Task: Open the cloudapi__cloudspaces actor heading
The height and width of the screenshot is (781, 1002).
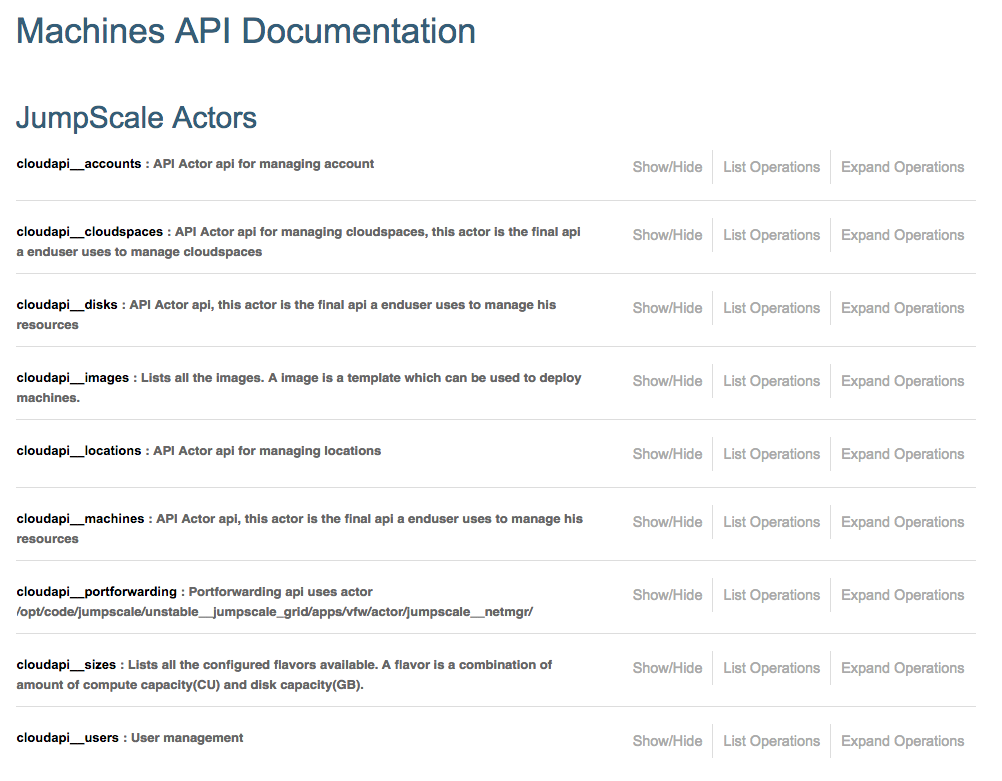Action: 89,232
